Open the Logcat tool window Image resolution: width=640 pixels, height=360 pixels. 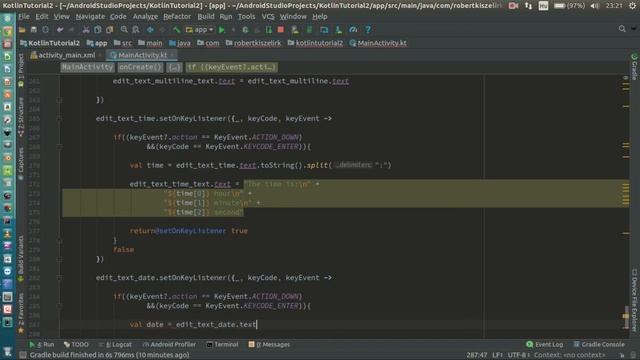(x=116, y=344)
